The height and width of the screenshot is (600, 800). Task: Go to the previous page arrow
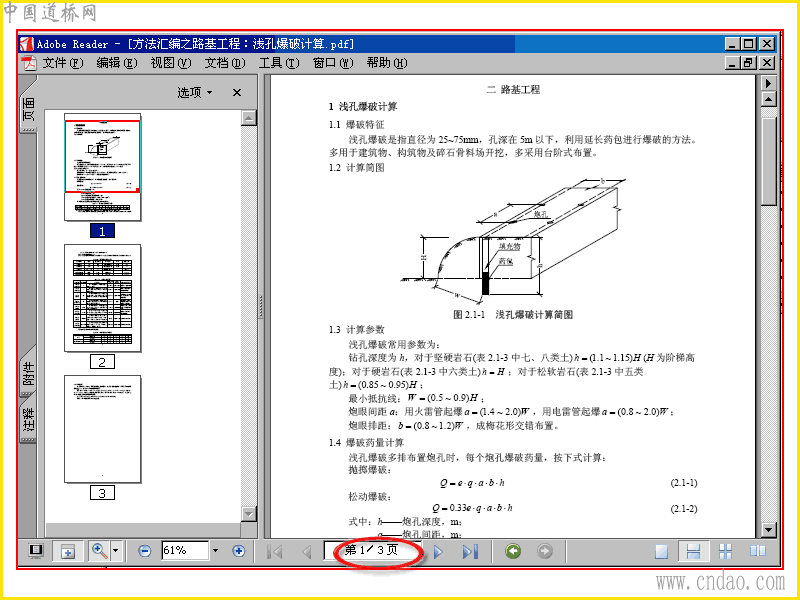[307, 552]
